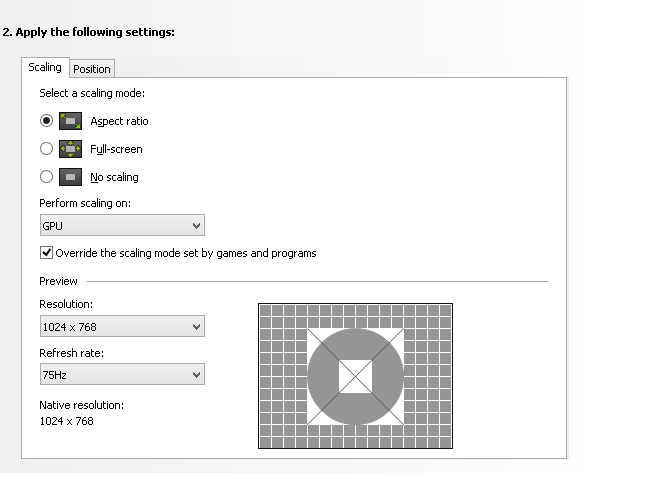Click the 'Full-screen' text label
Screen dimensions: 647x479
(x=116, y=149)
